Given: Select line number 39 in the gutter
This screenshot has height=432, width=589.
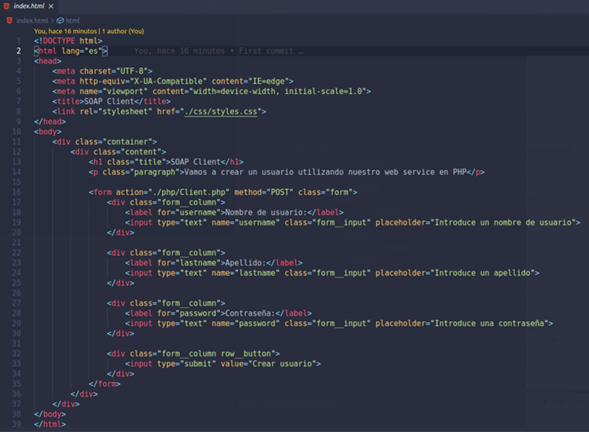Looking at the screenshot, I should point(17,424).
